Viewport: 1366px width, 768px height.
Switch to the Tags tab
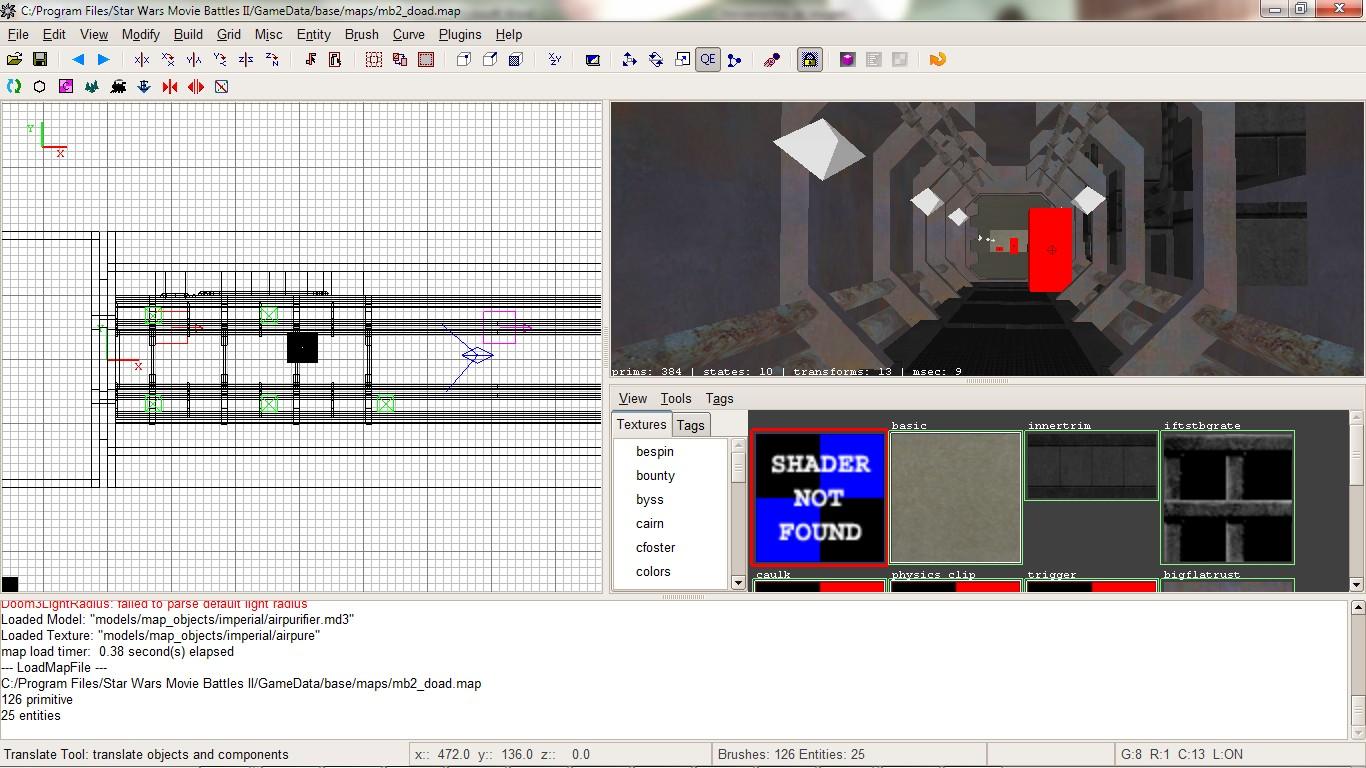[x=690, y=425]
